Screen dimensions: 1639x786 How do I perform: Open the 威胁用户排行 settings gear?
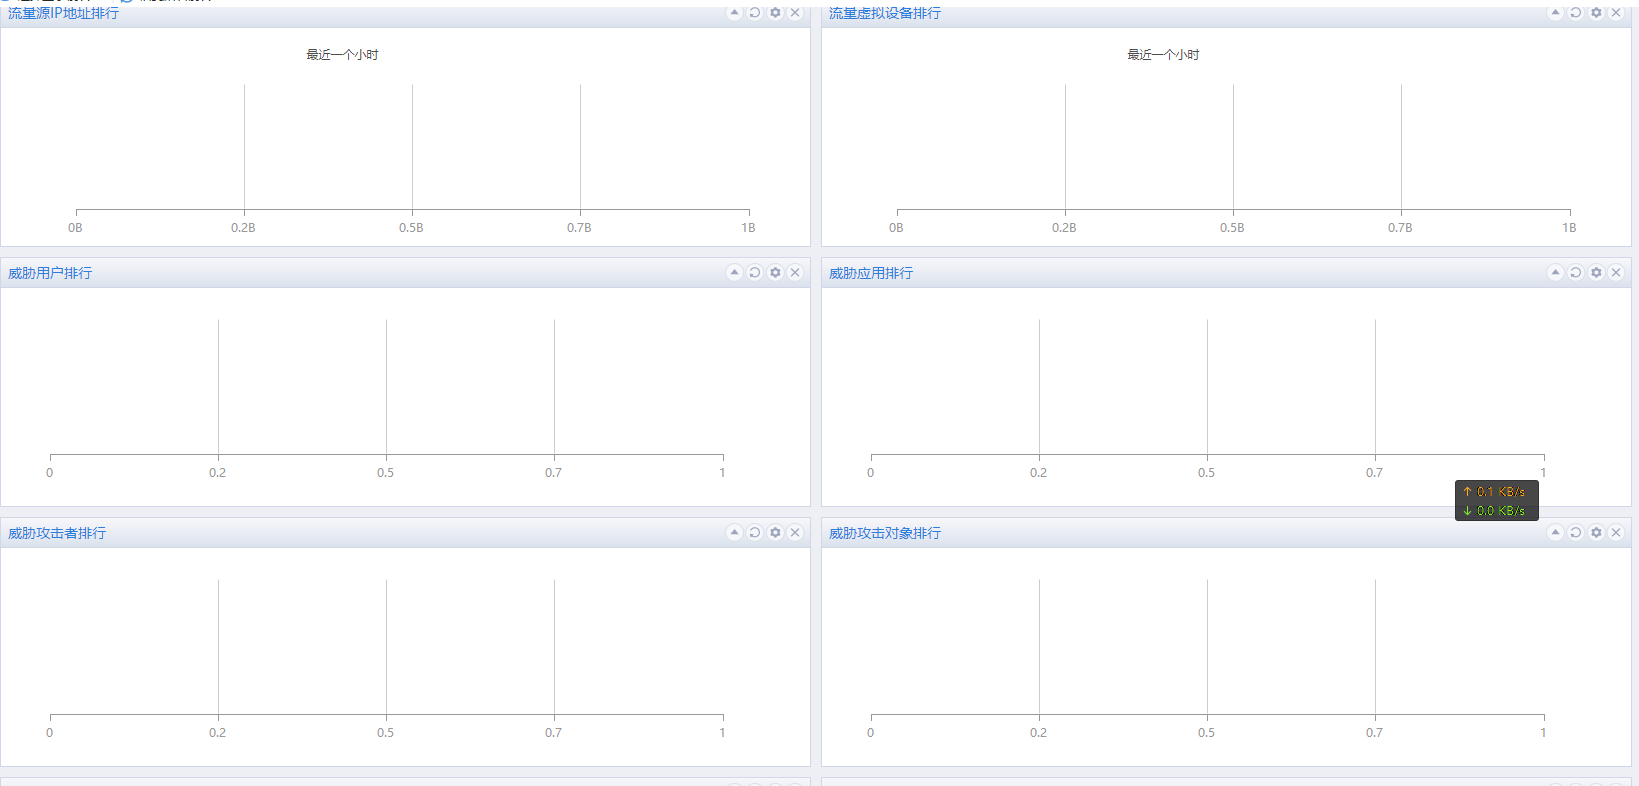(x=775, y=272)
